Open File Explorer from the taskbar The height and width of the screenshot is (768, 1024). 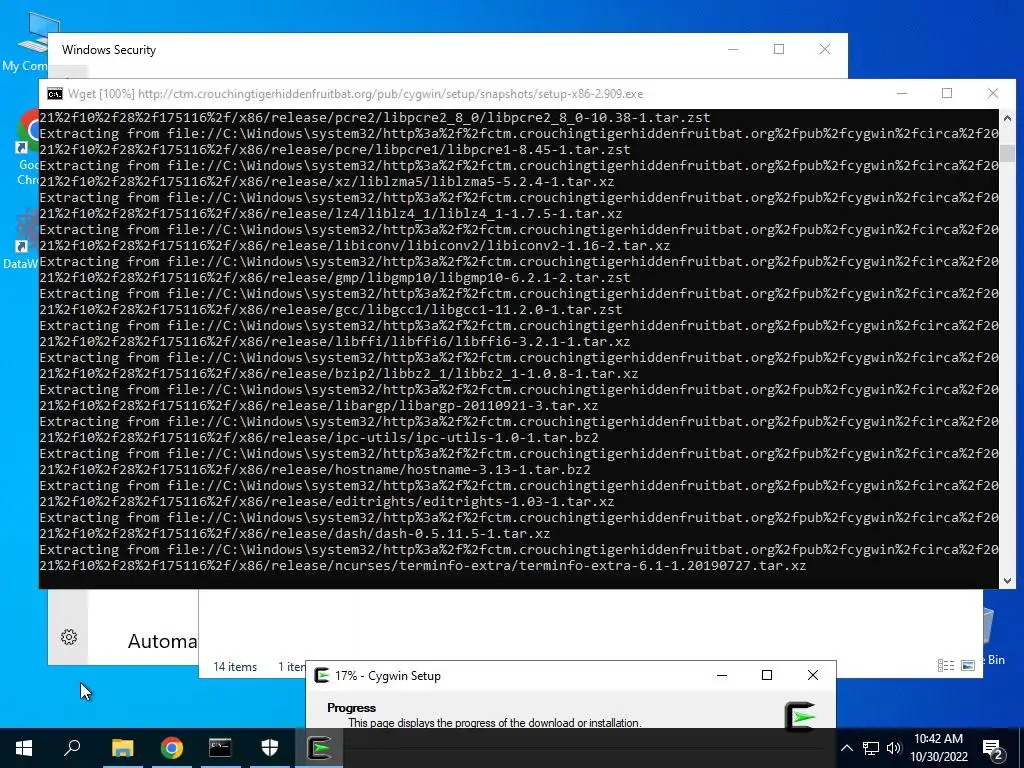tap(122, 748)
